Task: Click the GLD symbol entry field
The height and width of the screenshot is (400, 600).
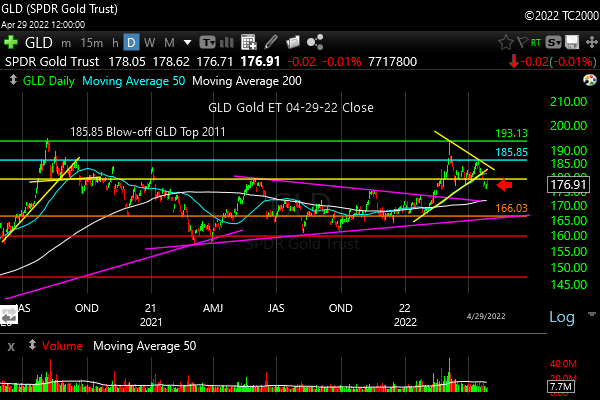Action: point(38,43)
